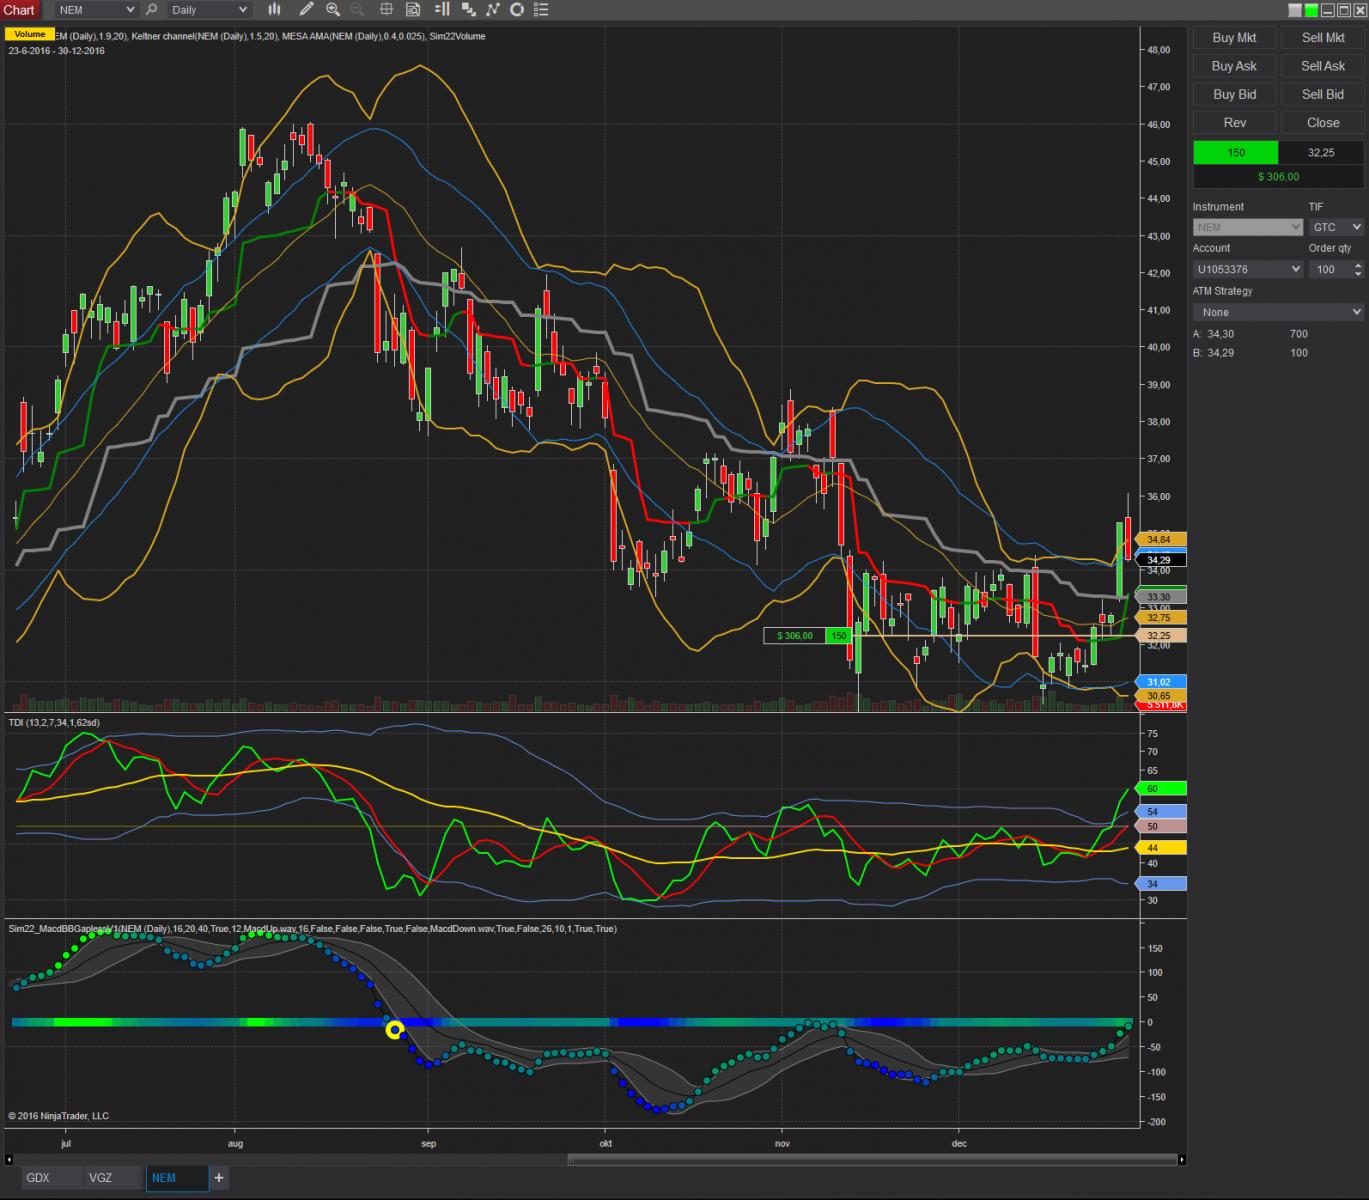Toggle the crosshair cursor icon
Screen dimensions: 1369x1200
point(385,10)
